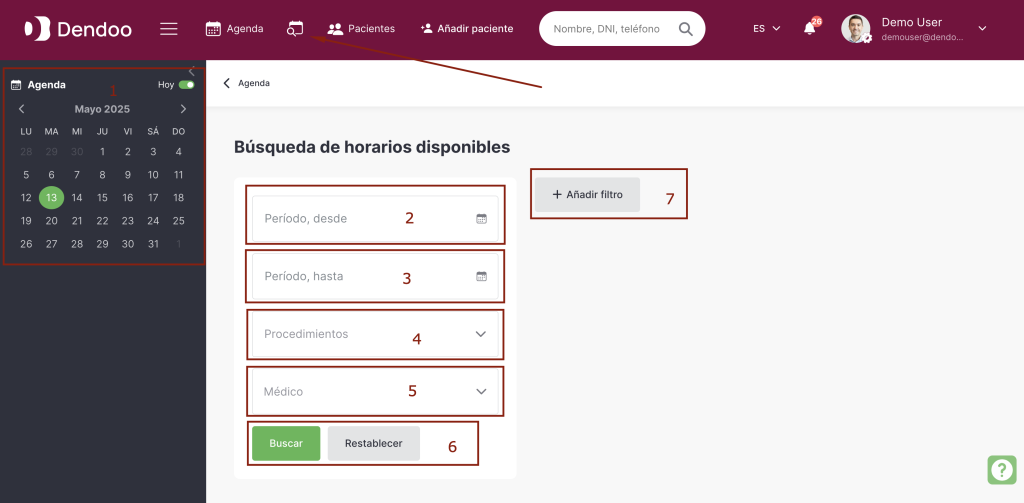
Task: Toggle the Hoy switch
Action: (187, 85)
